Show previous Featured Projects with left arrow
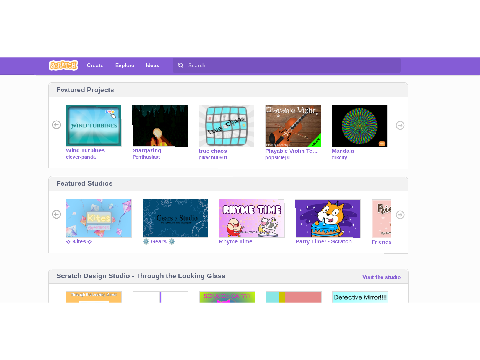Viewport: 480px width, 360px height. click(x=57, y=125)
